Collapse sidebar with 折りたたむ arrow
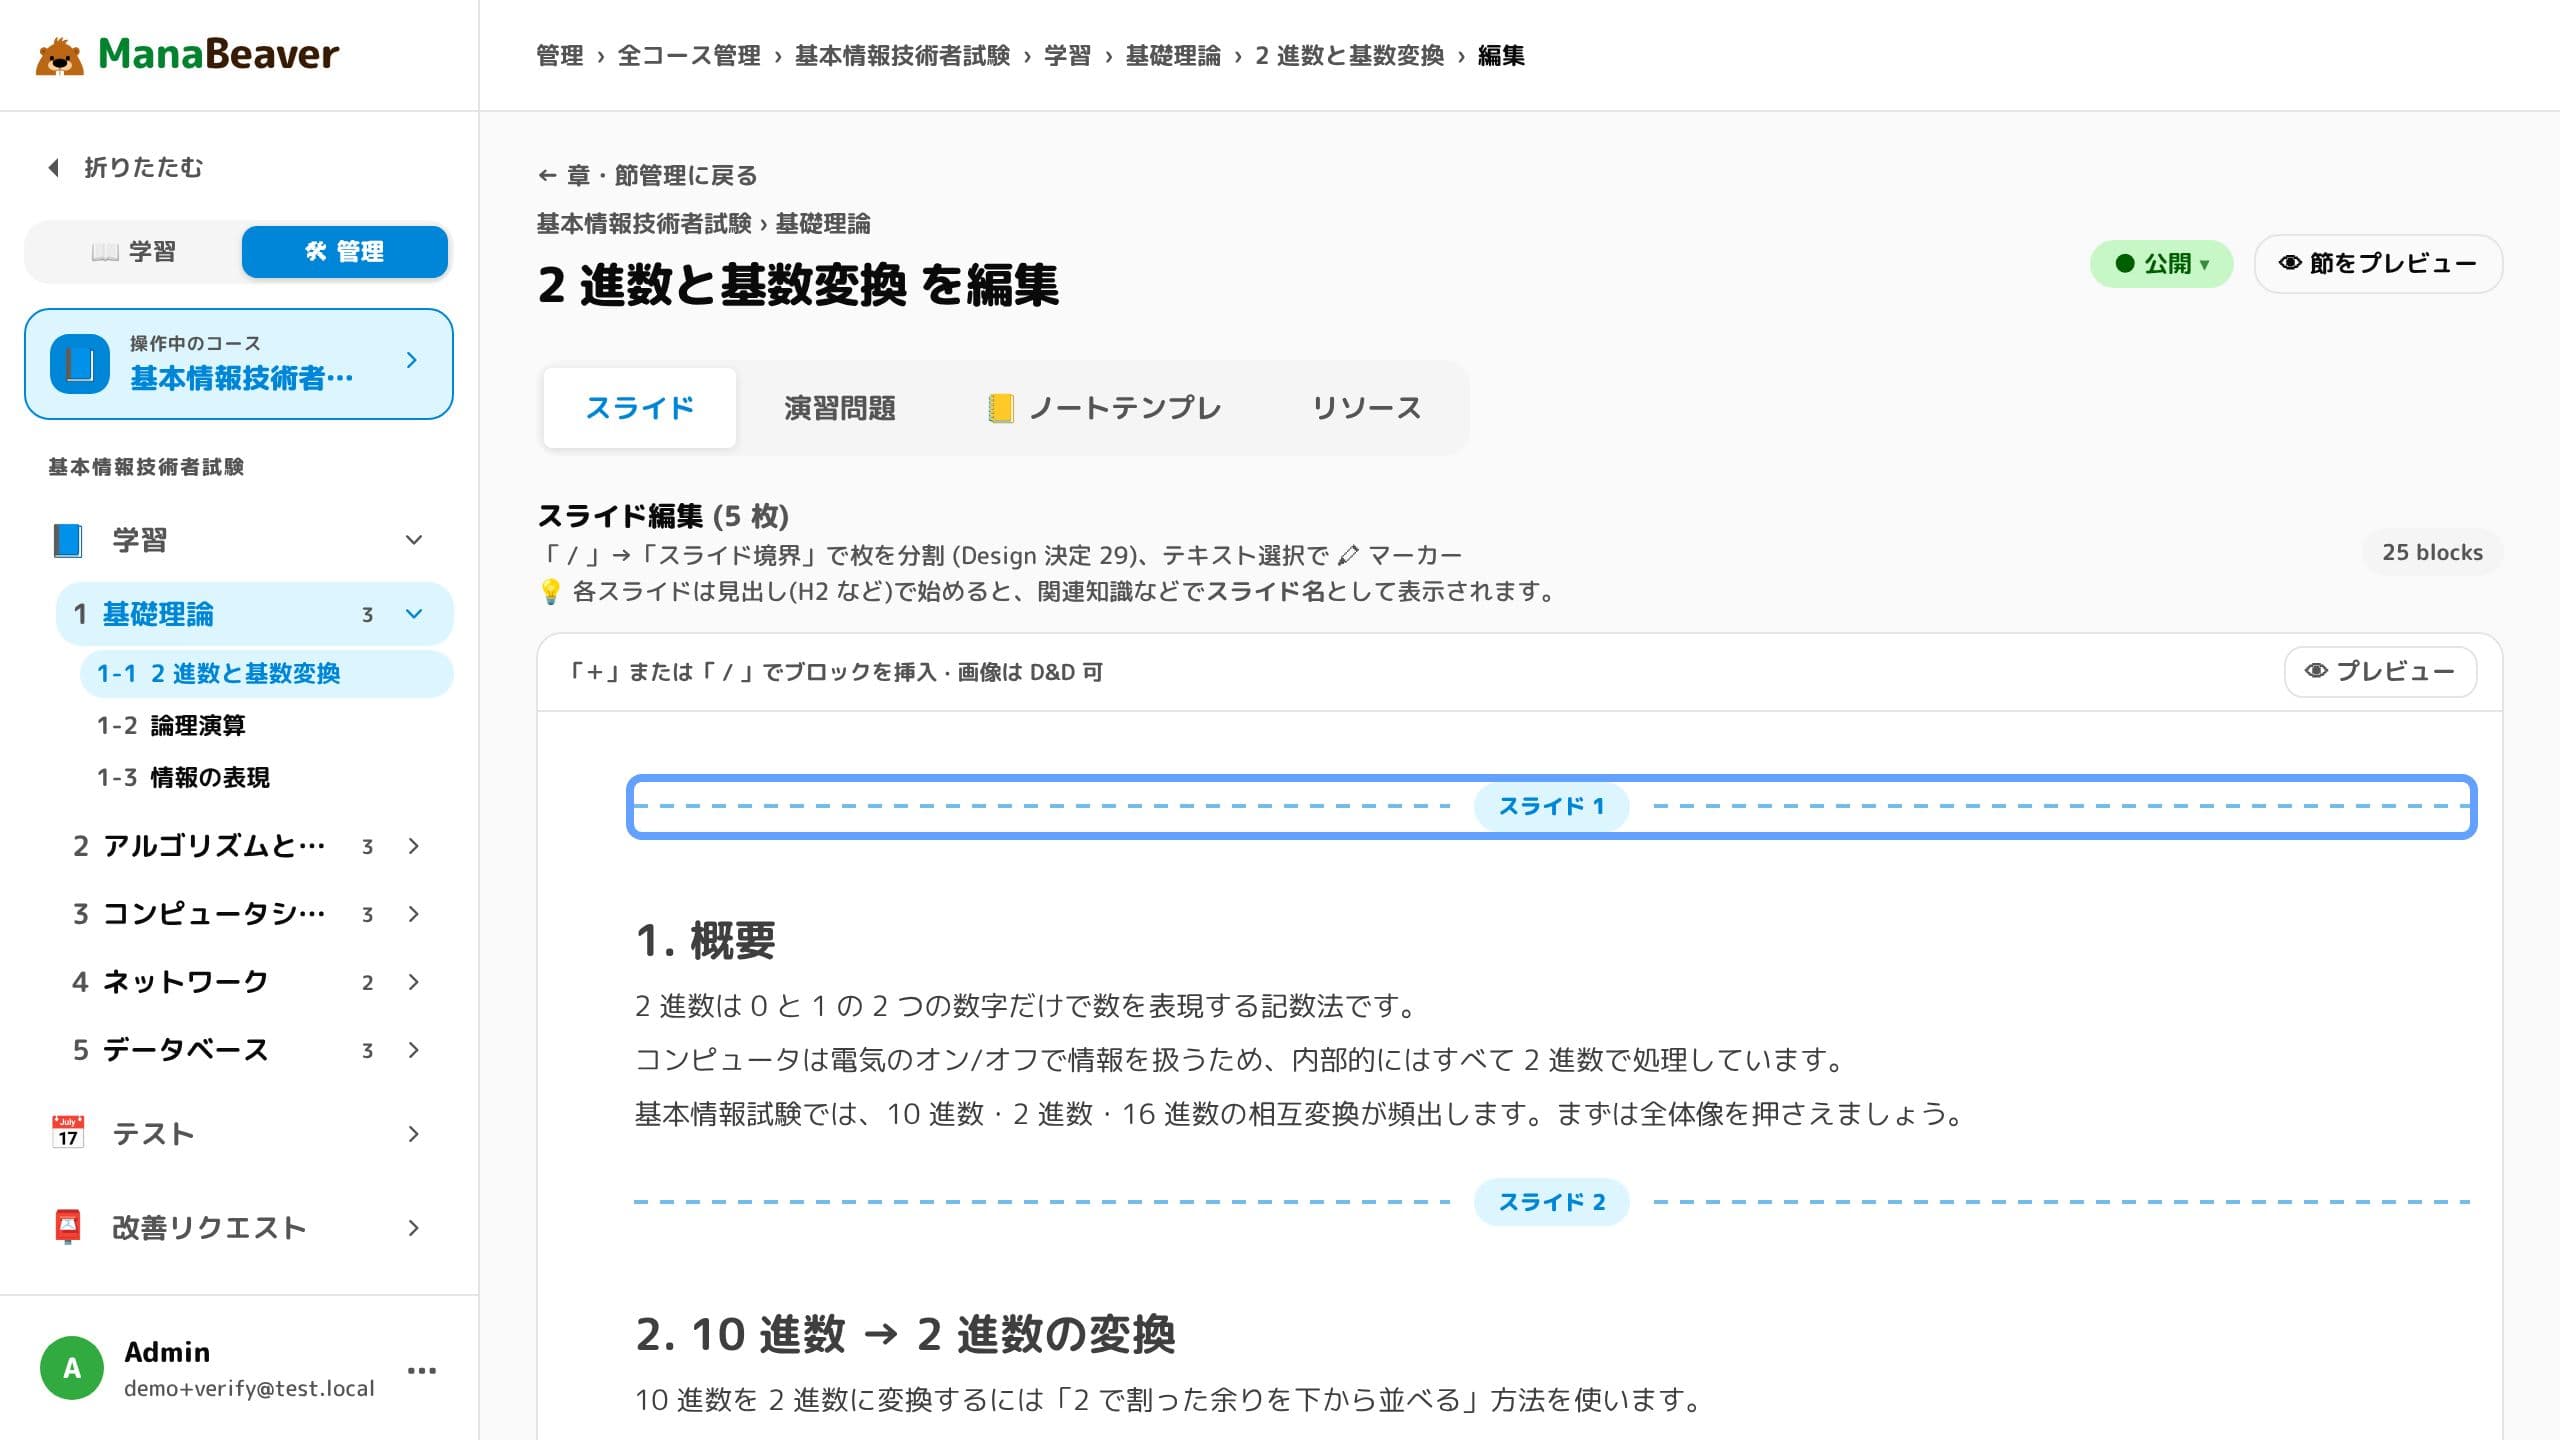 tap(126, 167)
